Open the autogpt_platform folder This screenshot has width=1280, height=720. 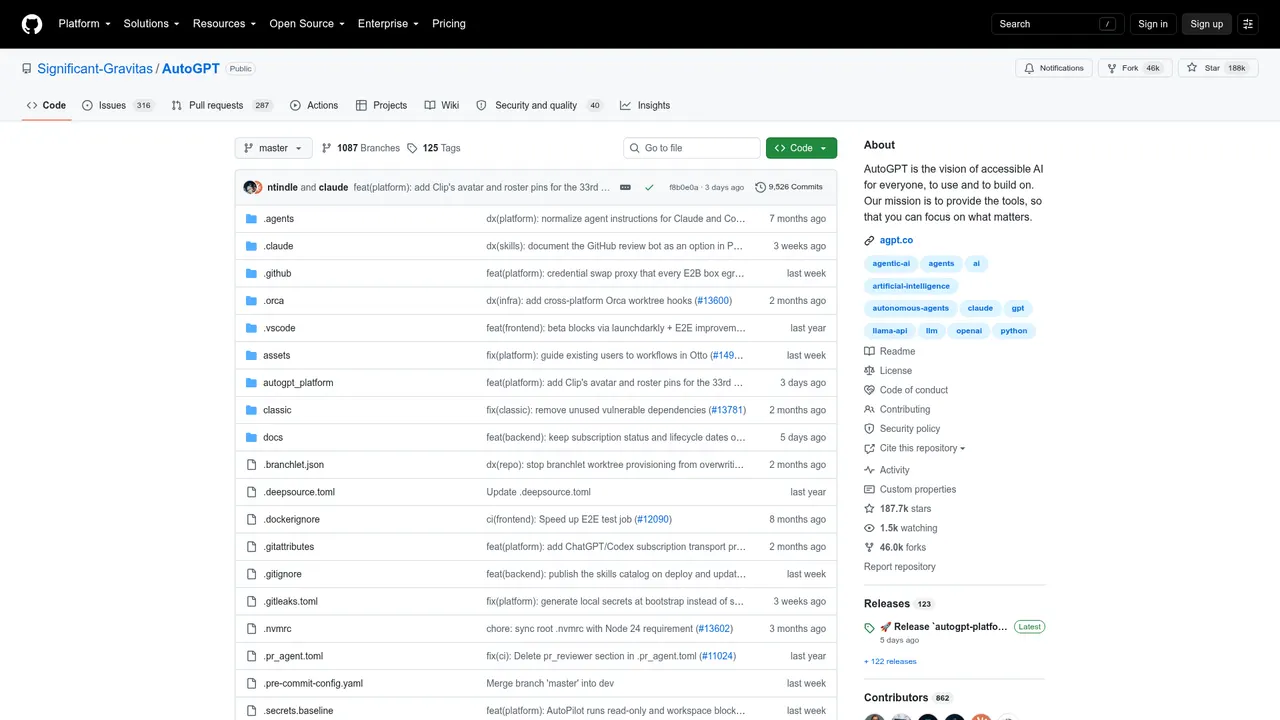coord(298,383)
